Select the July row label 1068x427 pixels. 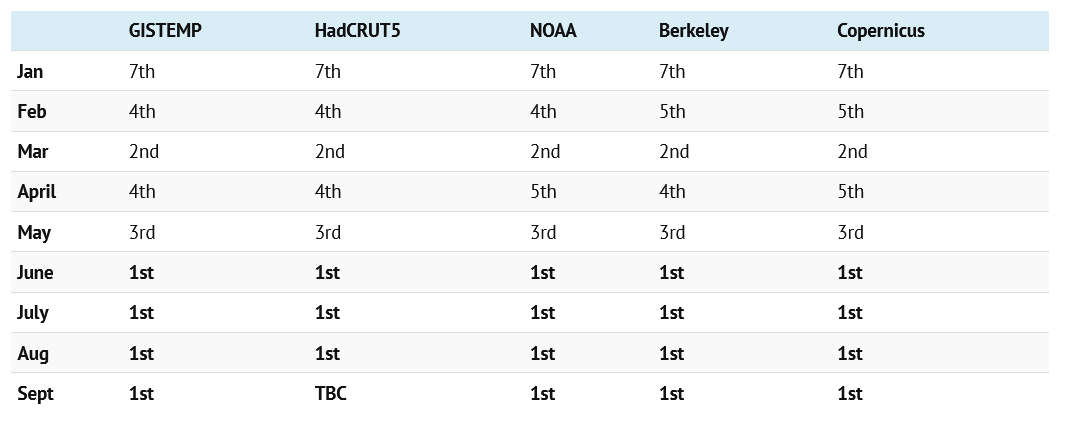(33, 313)
